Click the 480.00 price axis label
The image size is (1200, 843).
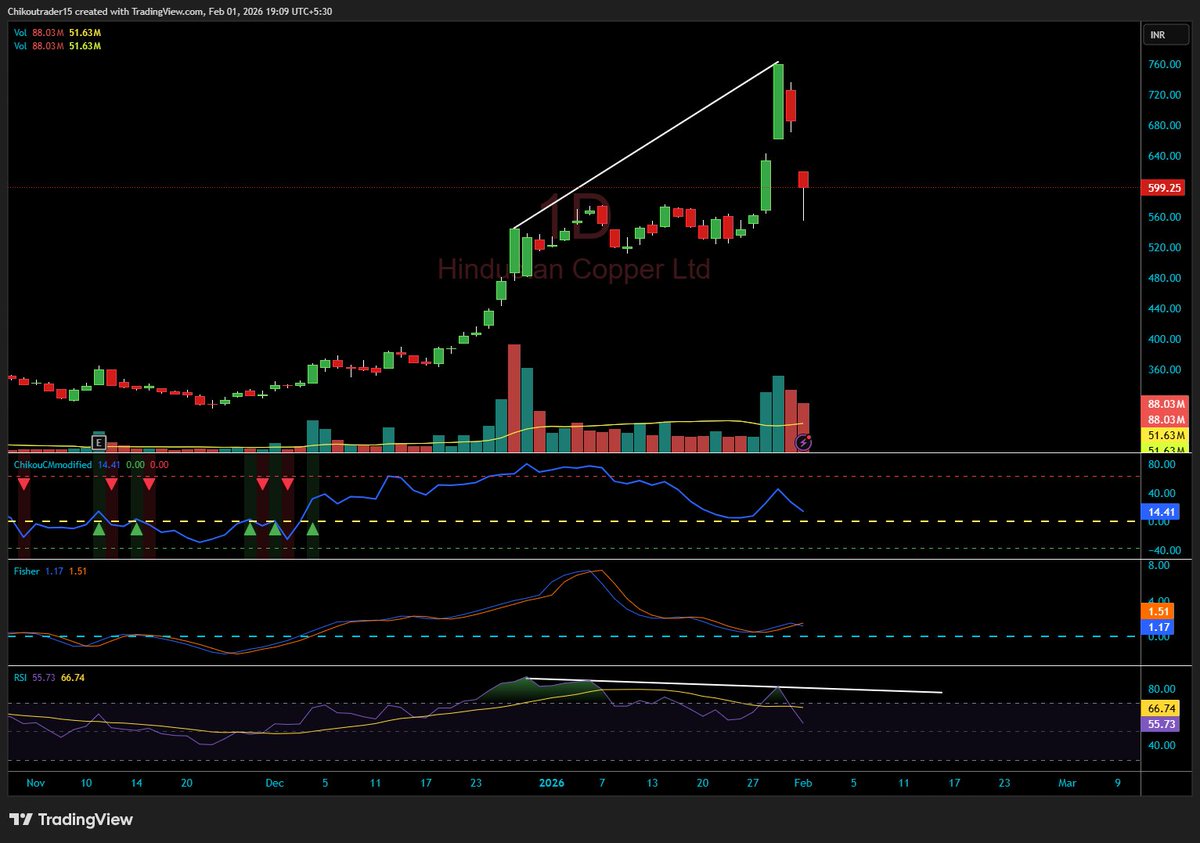coord(1166,278)
